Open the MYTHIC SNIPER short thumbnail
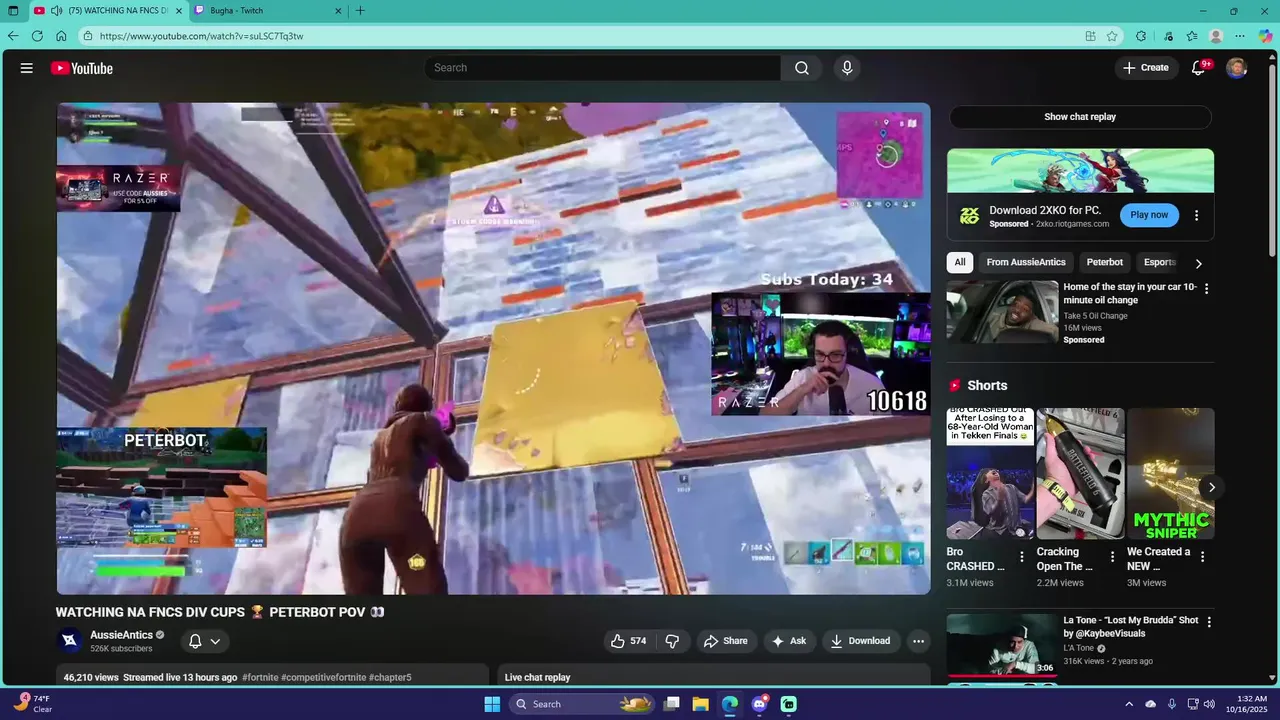 point(1171,473)
